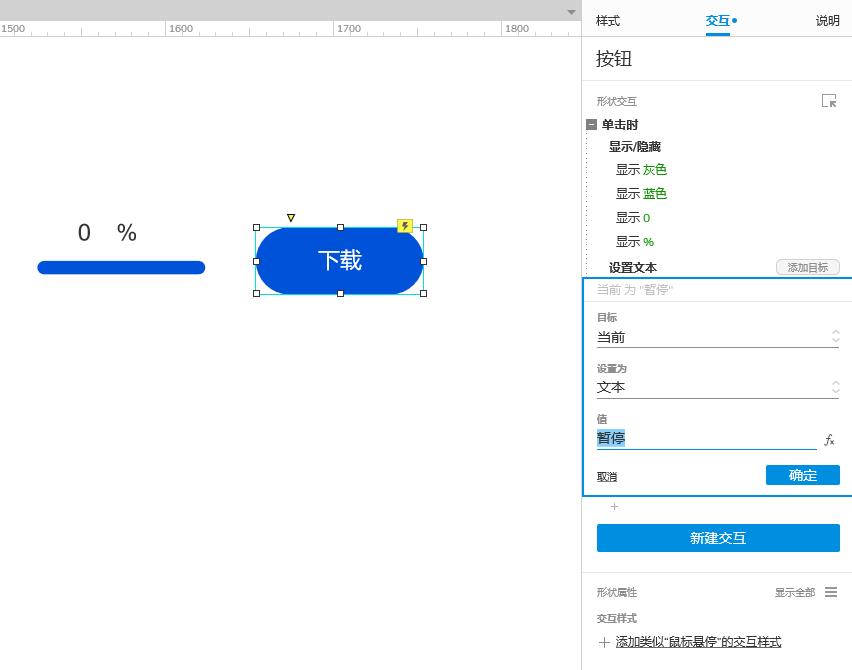Select the blue 下载 button on canvas

coord(340,261)
